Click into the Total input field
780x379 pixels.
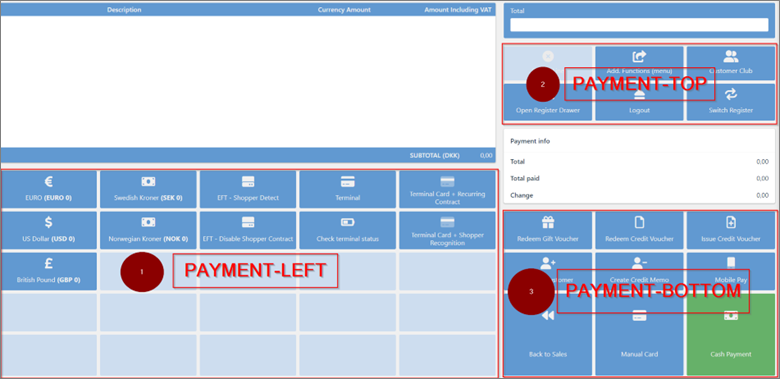point(639,25)
